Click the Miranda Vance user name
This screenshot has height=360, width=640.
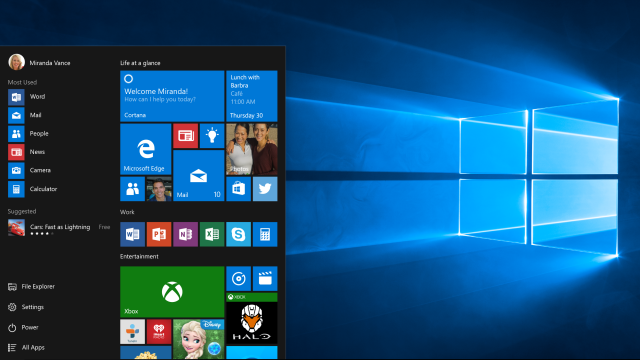point(50,63)
